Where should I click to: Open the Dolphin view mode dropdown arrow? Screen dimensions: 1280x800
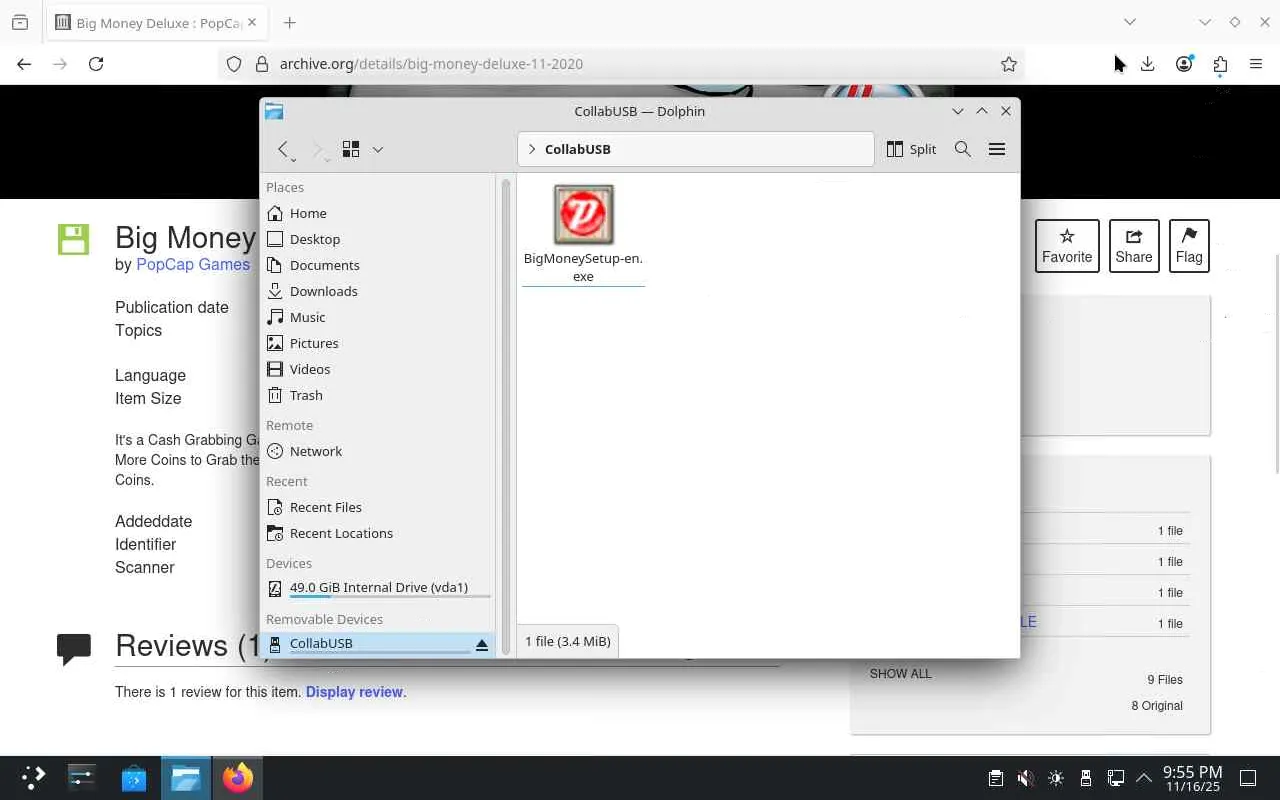pyautogui.click(x=378, y=149)
